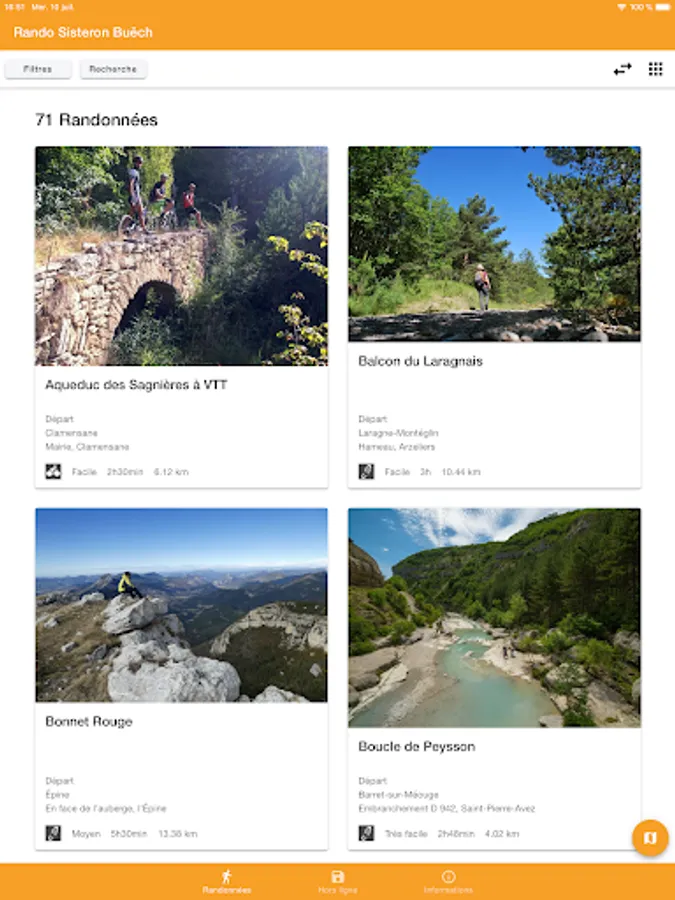Select the Boucle de Peysson title
Screen dimensions: 675x900
pyautogui.click(x=416, y=746)
